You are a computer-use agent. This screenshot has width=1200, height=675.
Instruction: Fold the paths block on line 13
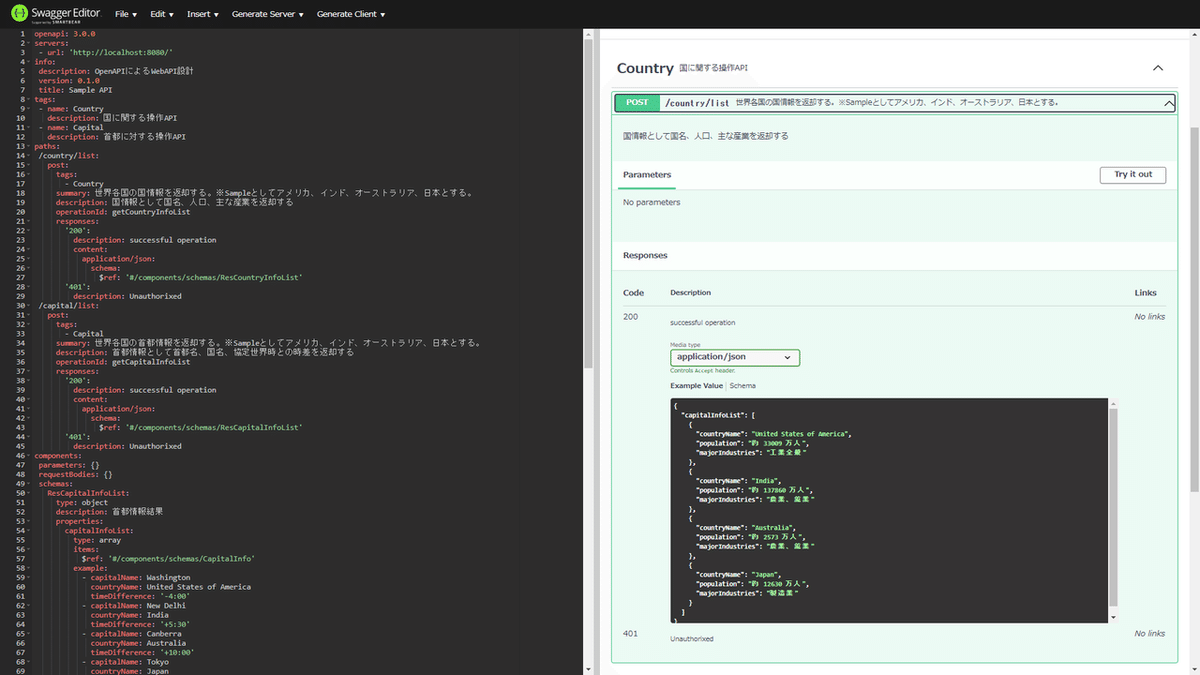28,146
